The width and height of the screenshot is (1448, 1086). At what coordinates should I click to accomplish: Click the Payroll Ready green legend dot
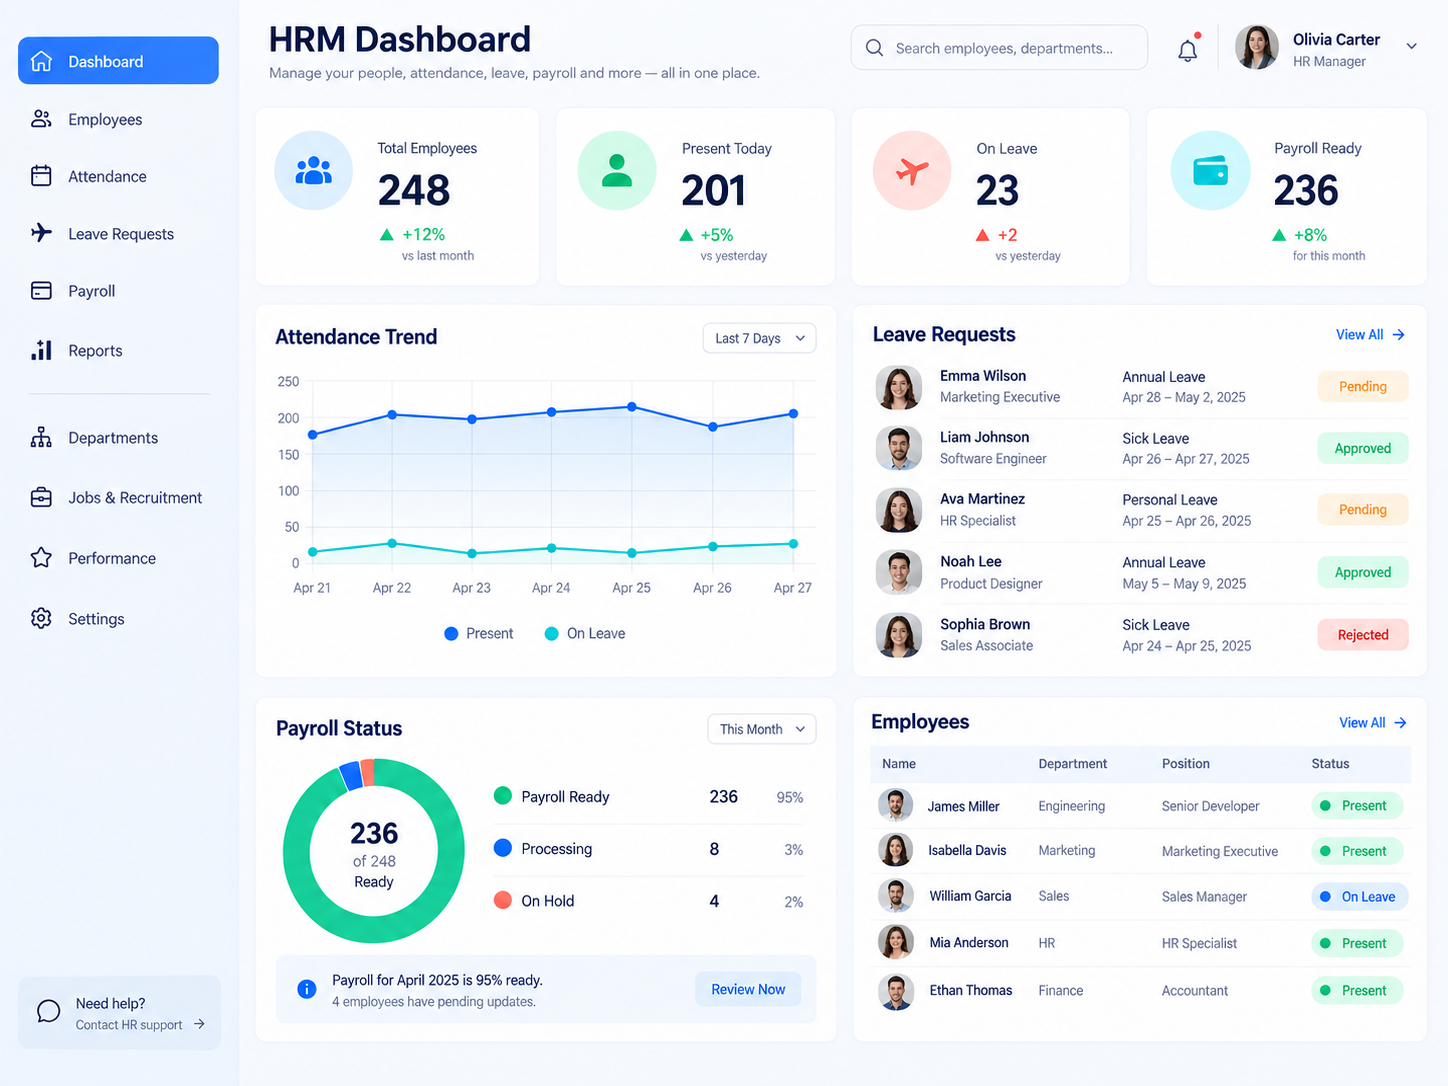pyautogui.click(x=503, y=796)
